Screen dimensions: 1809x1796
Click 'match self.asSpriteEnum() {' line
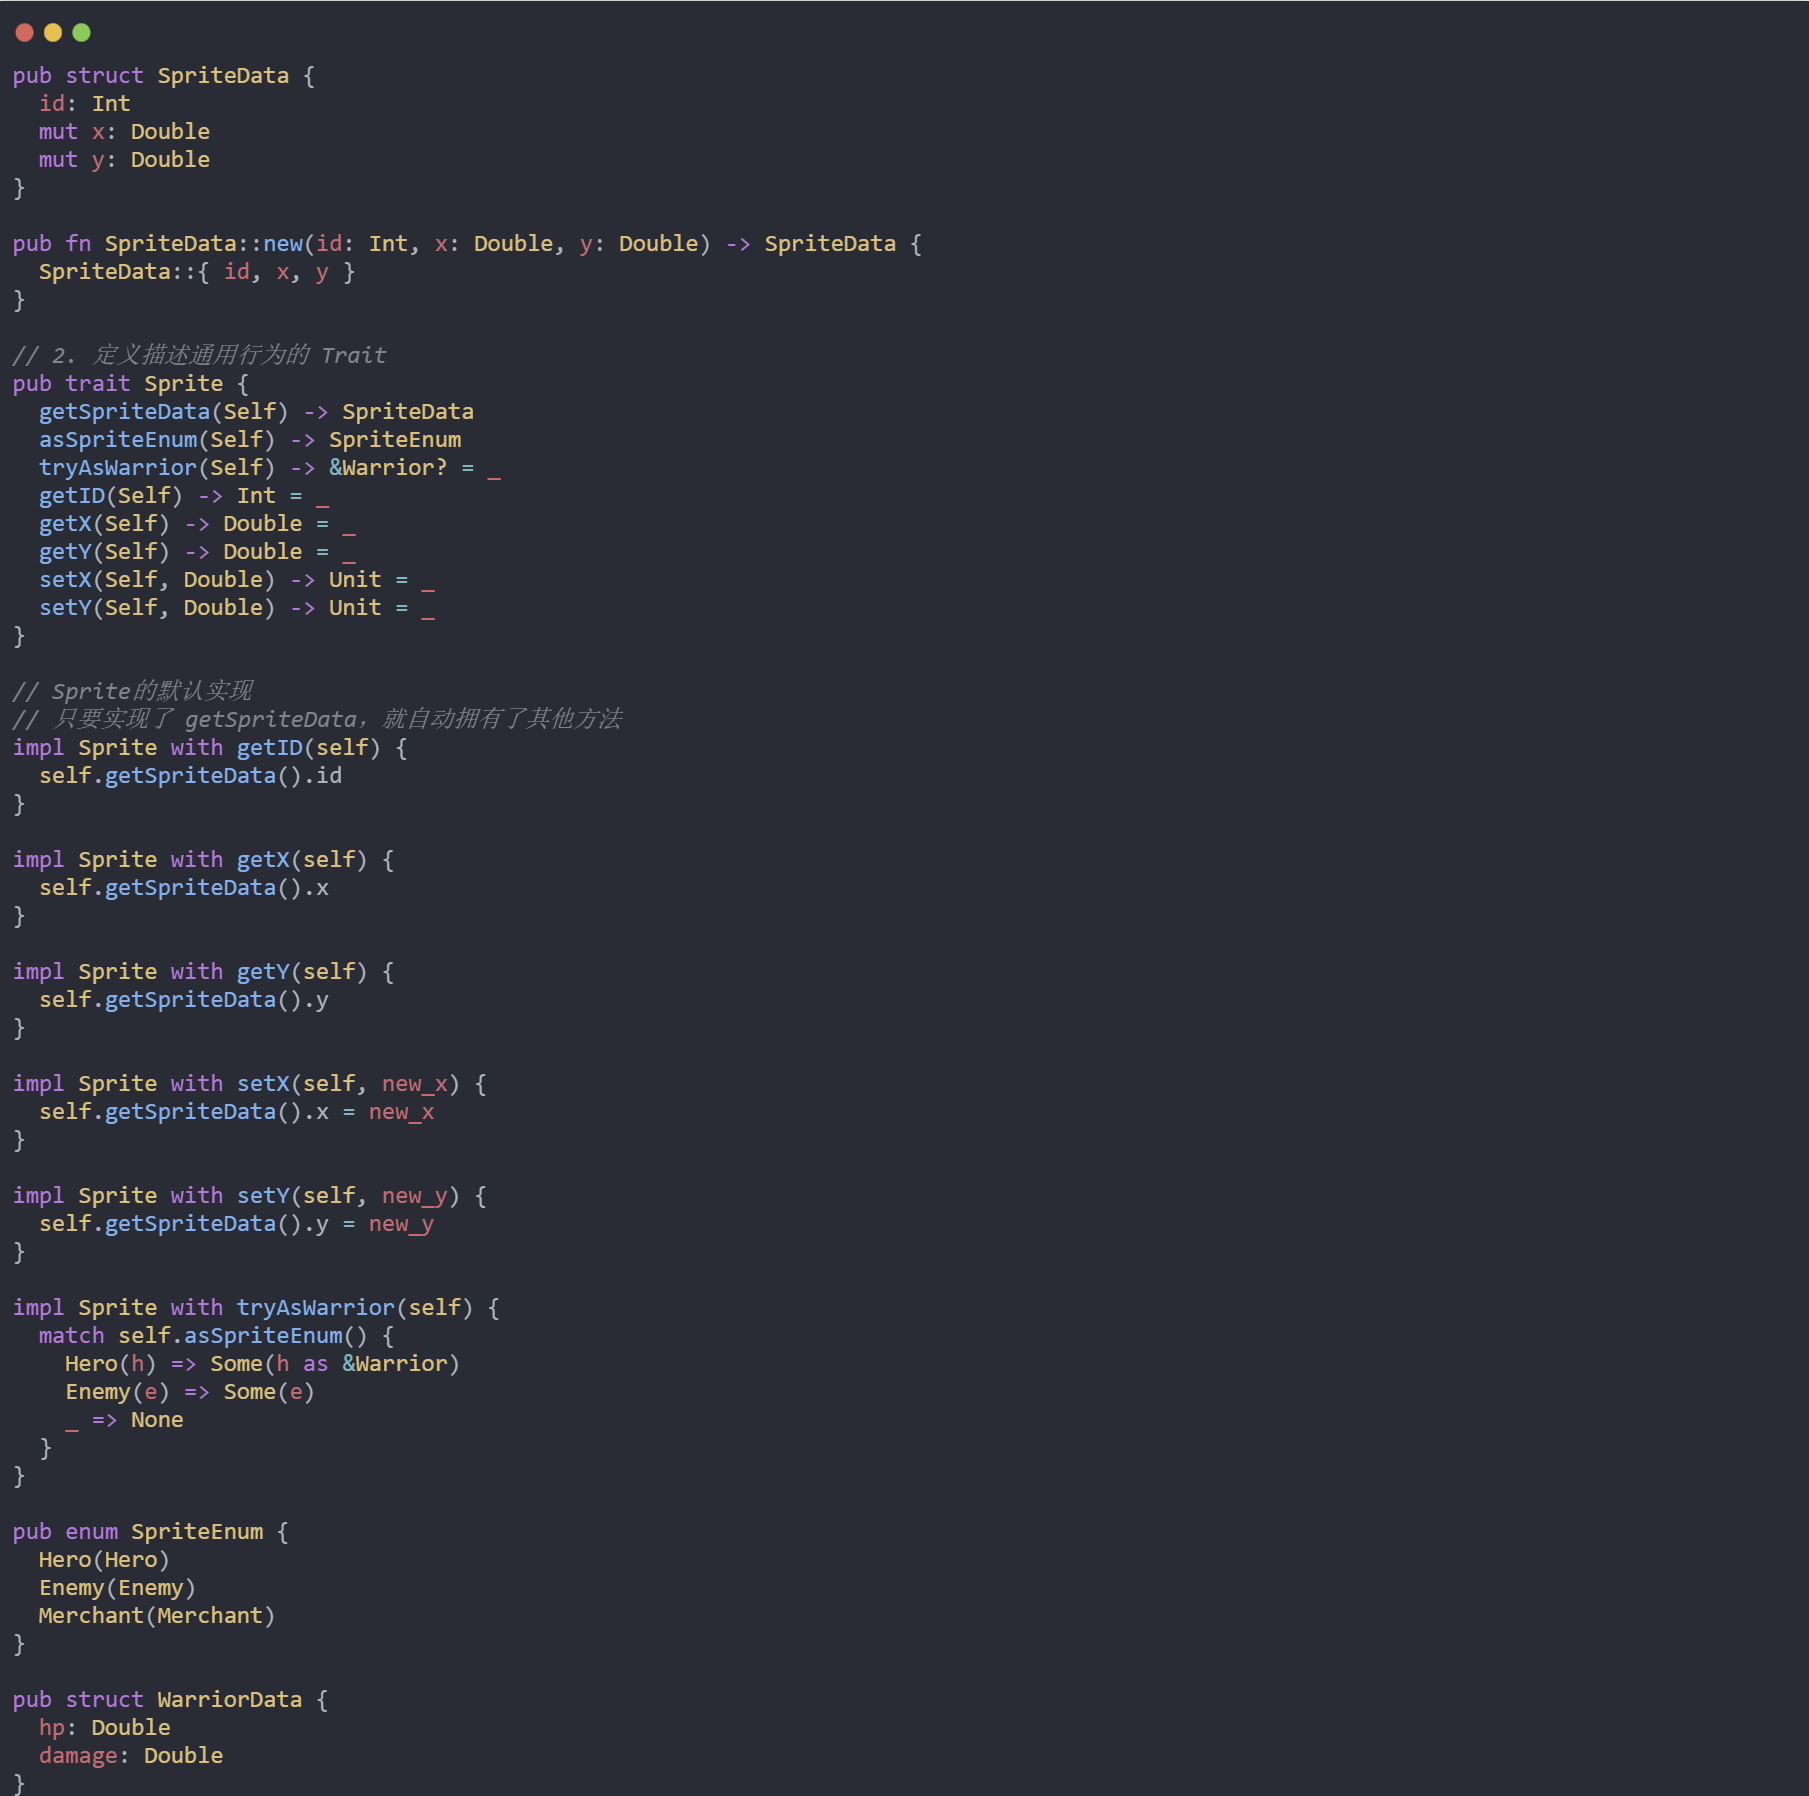217,1336
